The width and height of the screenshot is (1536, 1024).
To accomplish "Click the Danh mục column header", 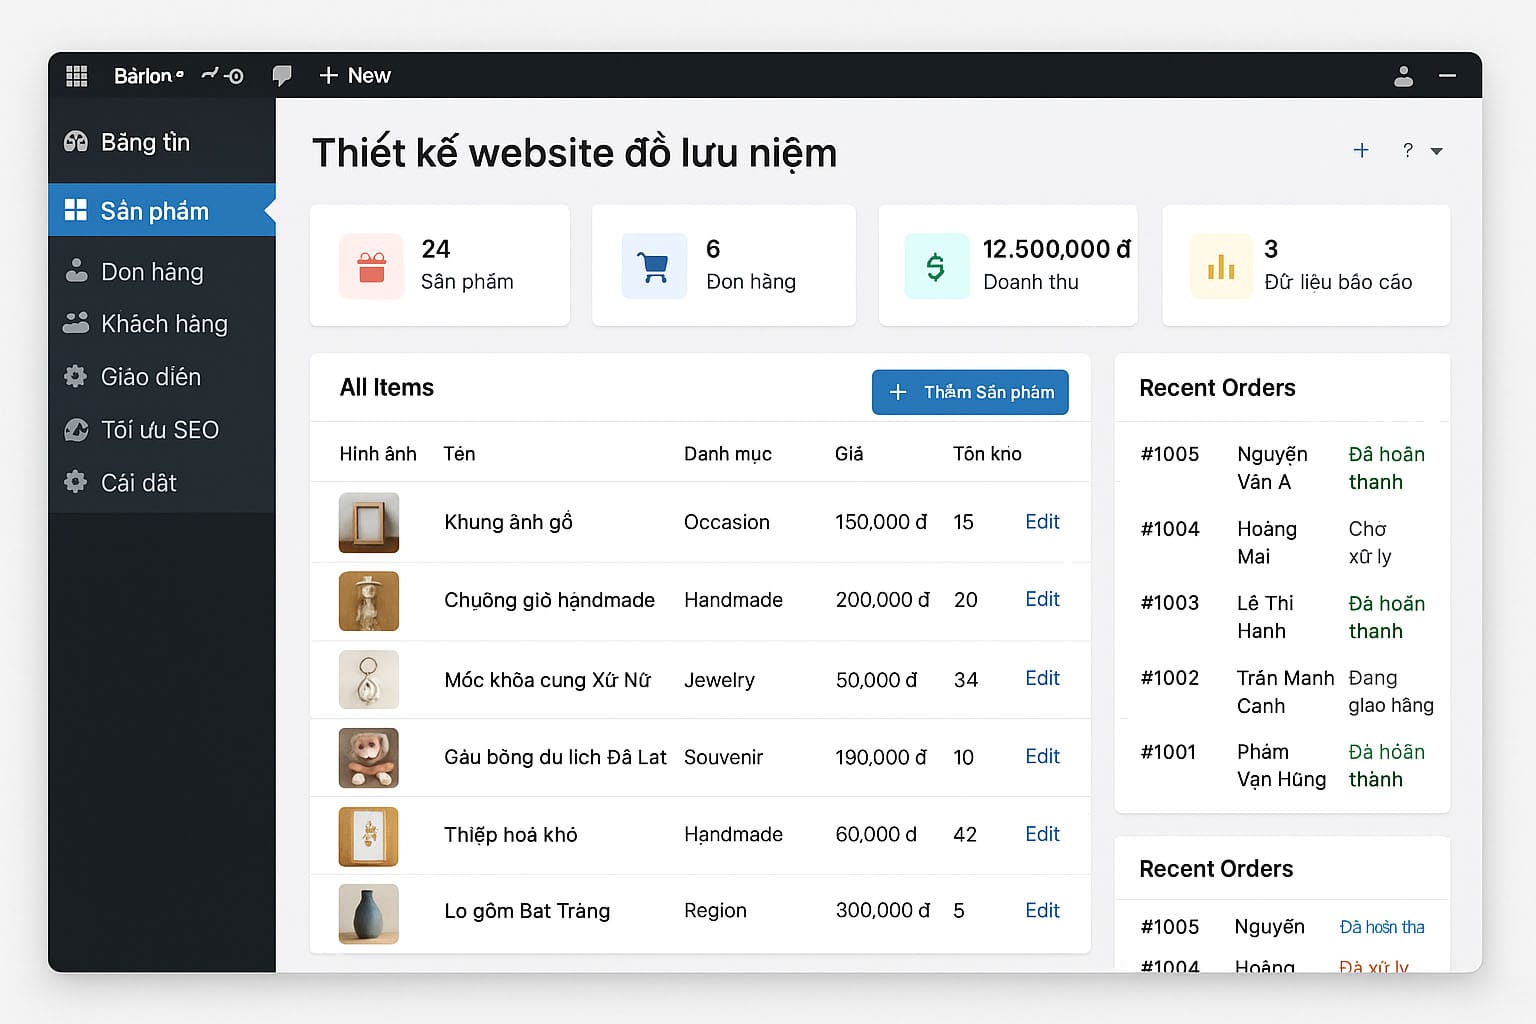I will tap(728, 454).
